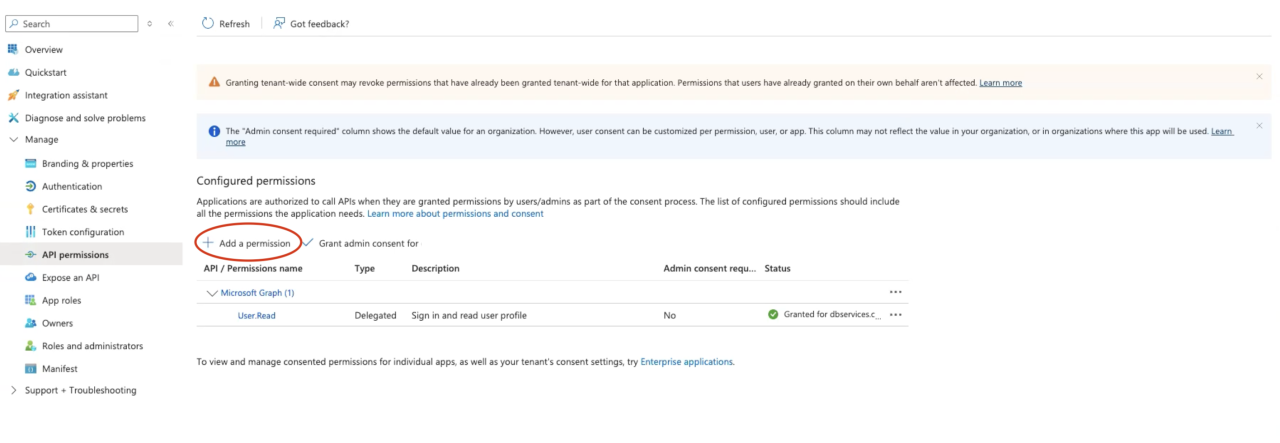Open ellipsis menu for User.Read row
This screenshot has height=443, width=1280.
coord(896,314)
